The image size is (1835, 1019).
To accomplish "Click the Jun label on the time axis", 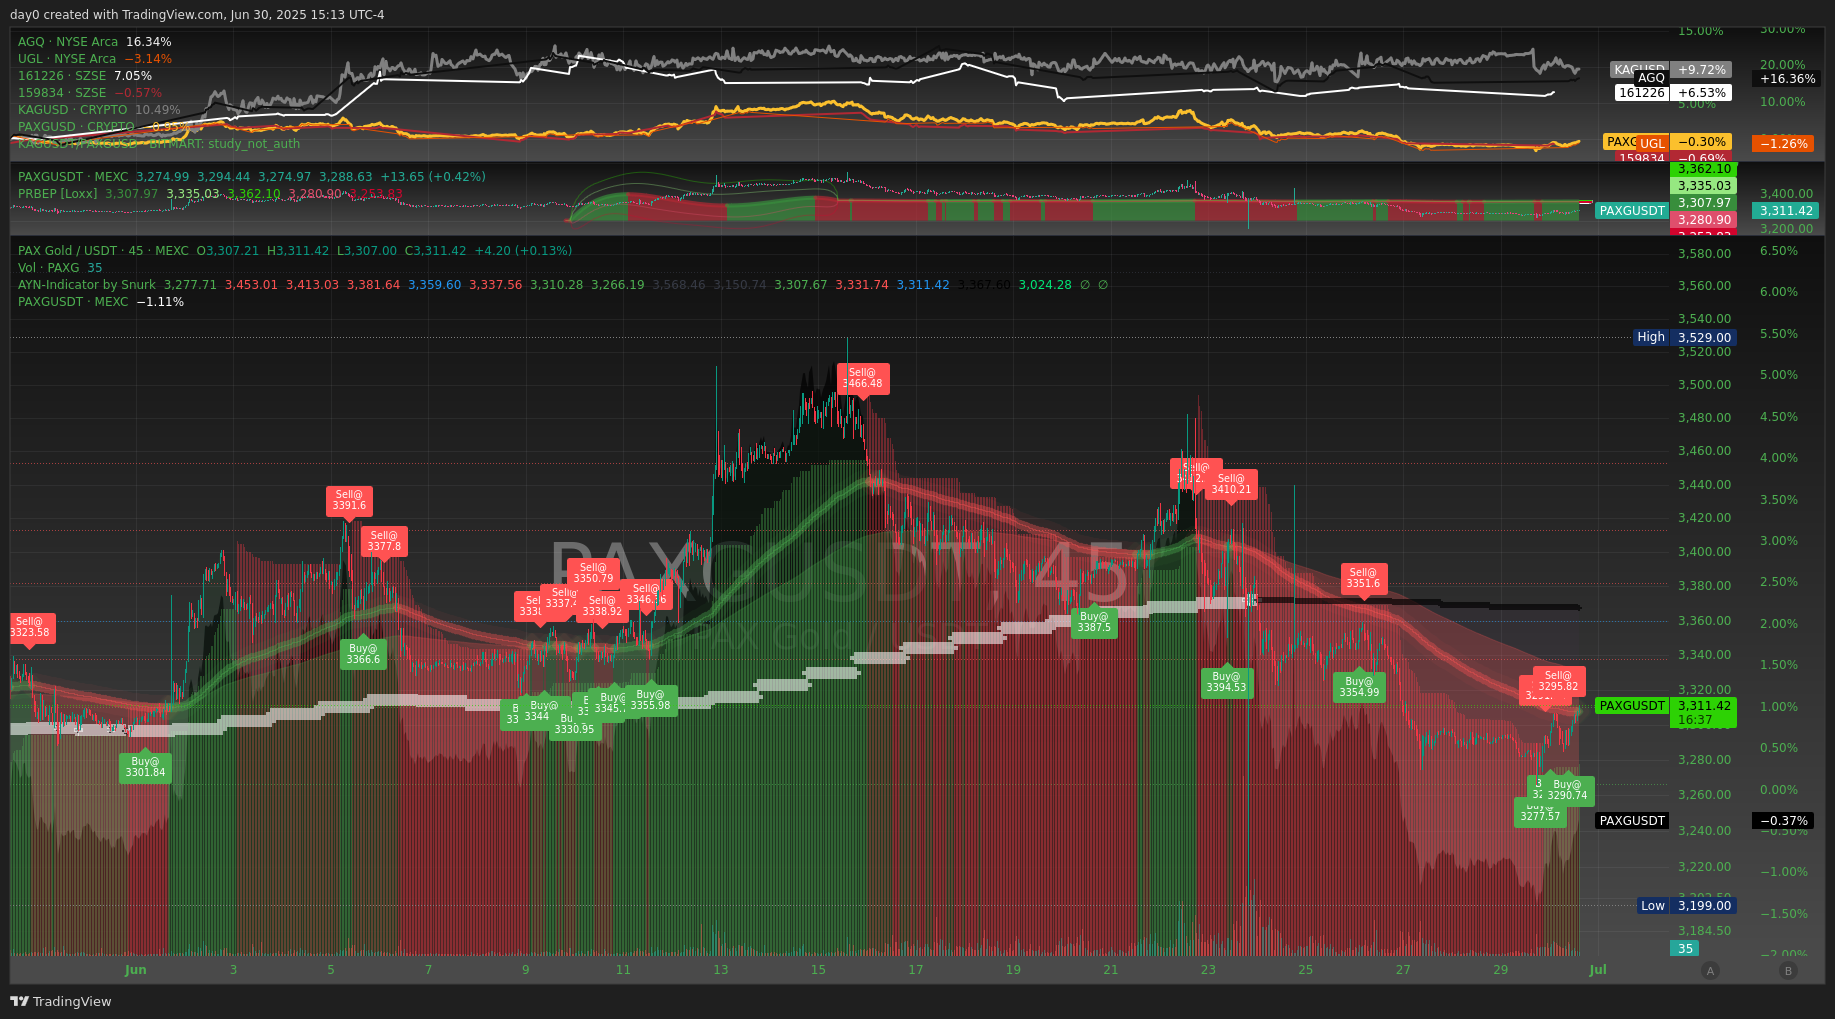I will [136, 970].
